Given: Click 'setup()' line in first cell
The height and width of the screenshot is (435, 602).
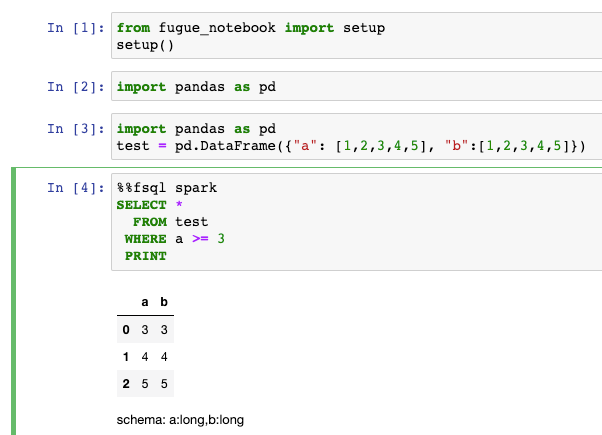Looking at the screenshot, I should point(145,45).
